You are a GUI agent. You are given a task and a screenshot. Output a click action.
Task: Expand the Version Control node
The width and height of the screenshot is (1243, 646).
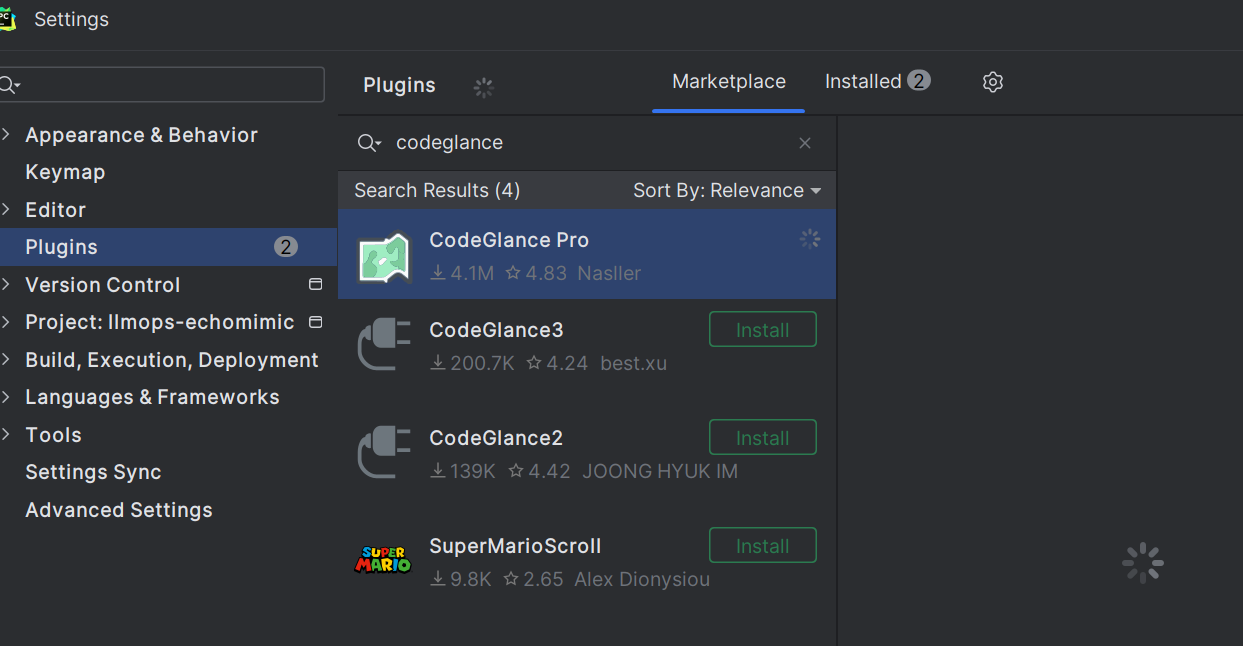tap(6, 285)
